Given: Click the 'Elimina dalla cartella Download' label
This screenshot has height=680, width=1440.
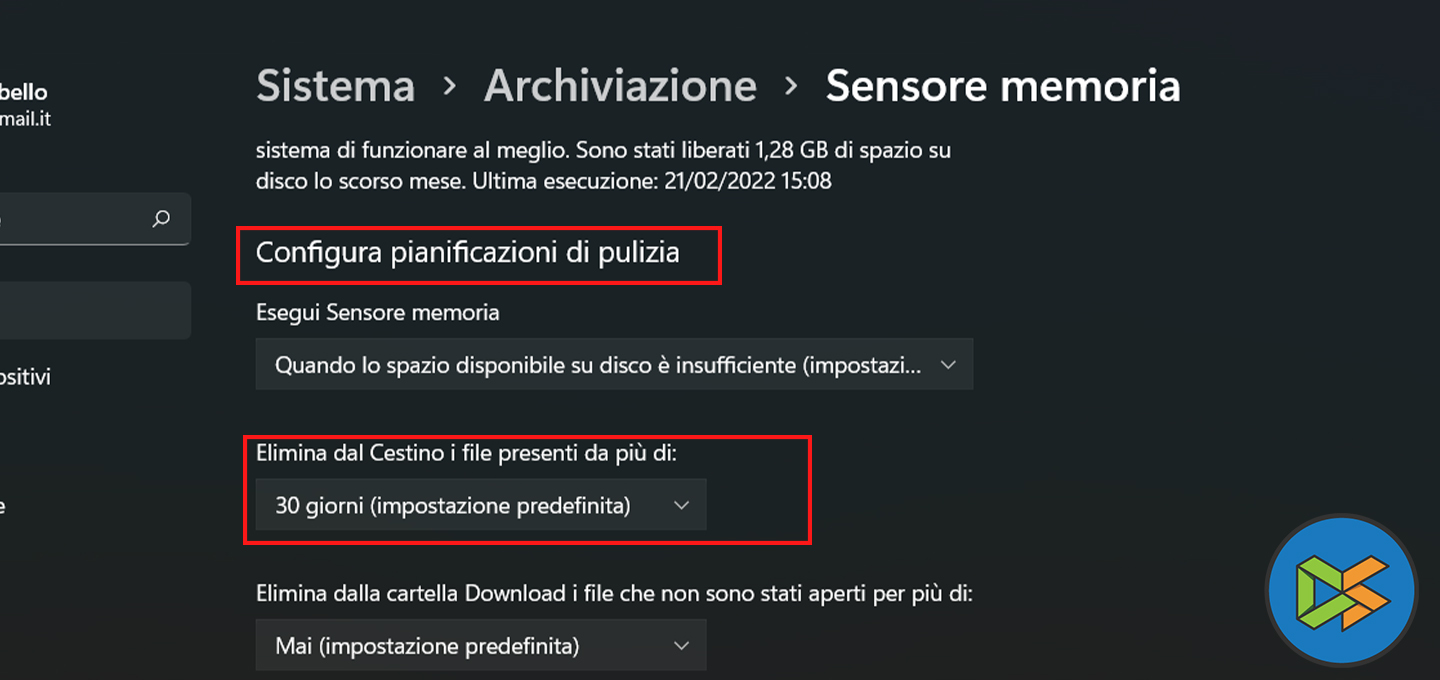Looking at the screenshot, I should point(614,593).
